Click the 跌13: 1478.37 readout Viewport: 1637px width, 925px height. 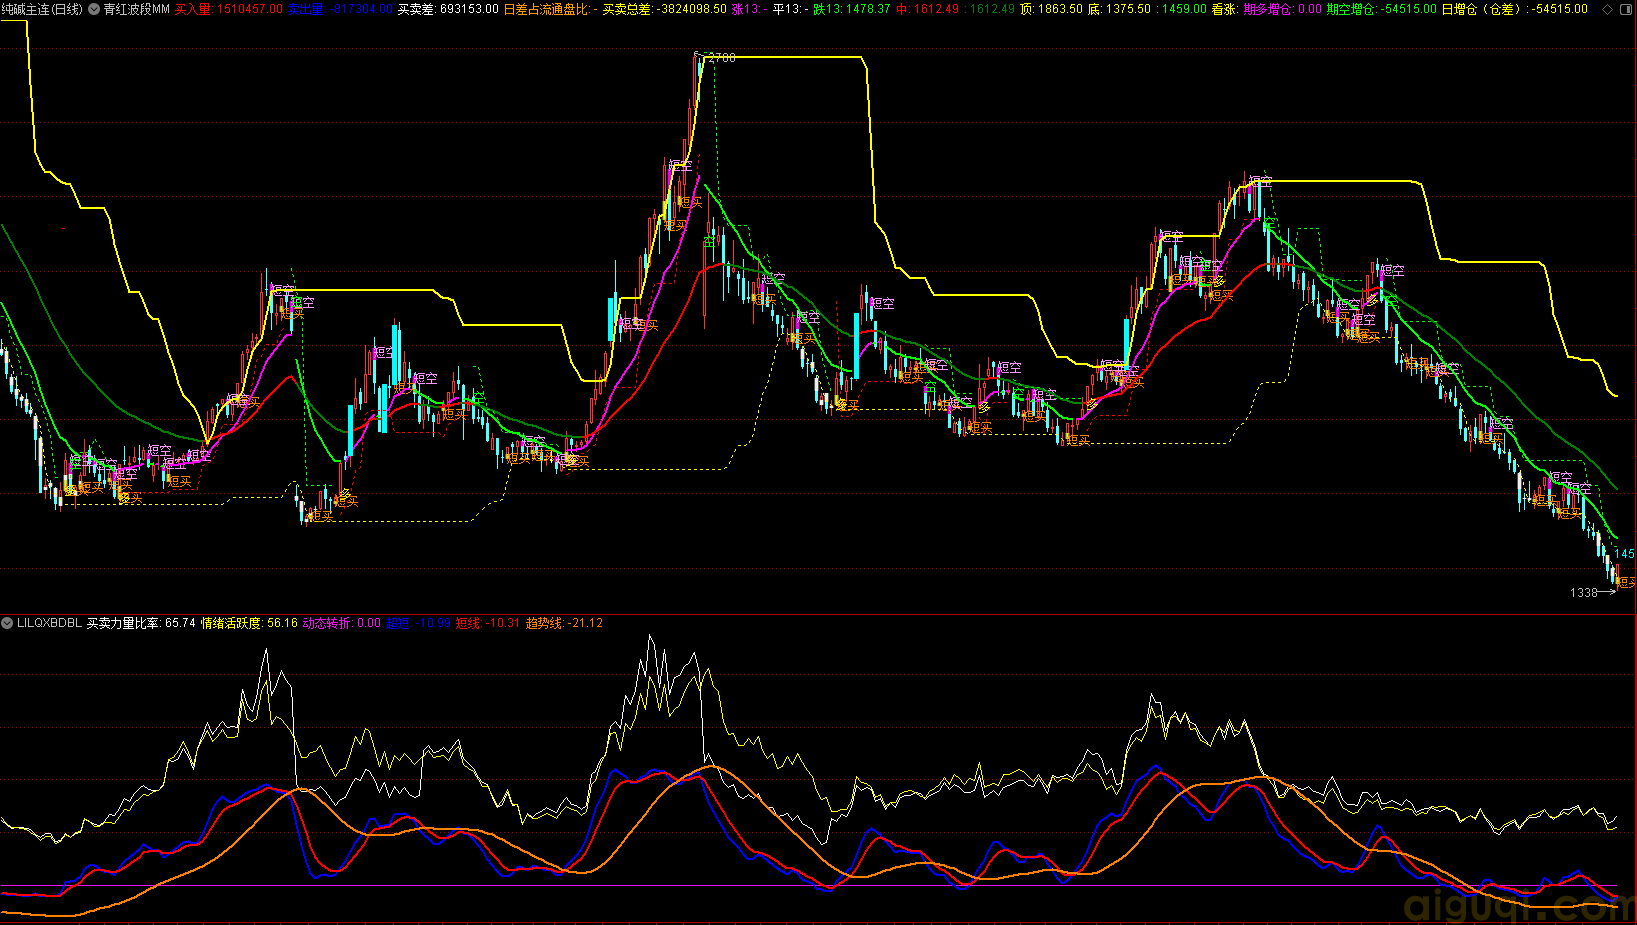click(851, 9)
